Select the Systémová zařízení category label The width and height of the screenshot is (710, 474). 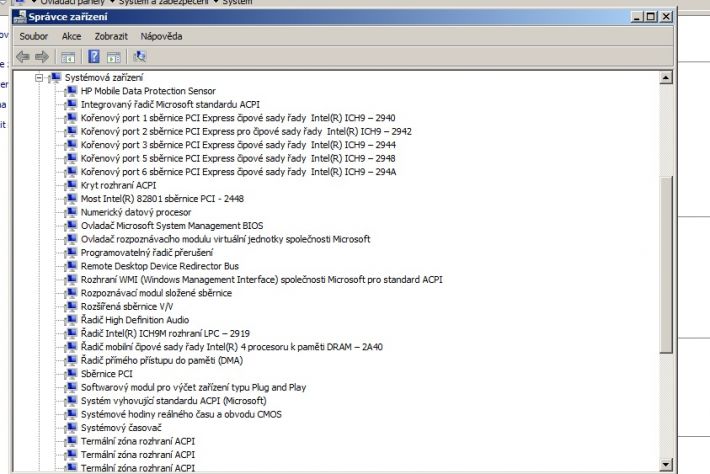click(104, 77)
